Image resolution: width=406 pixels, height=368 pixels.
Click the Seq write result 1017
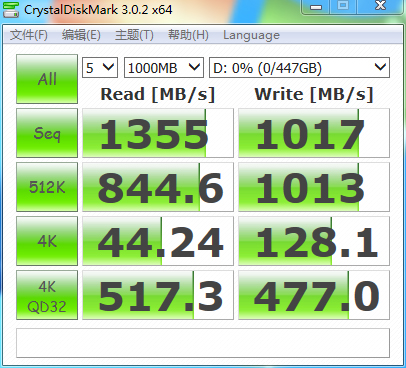point(314,133)
